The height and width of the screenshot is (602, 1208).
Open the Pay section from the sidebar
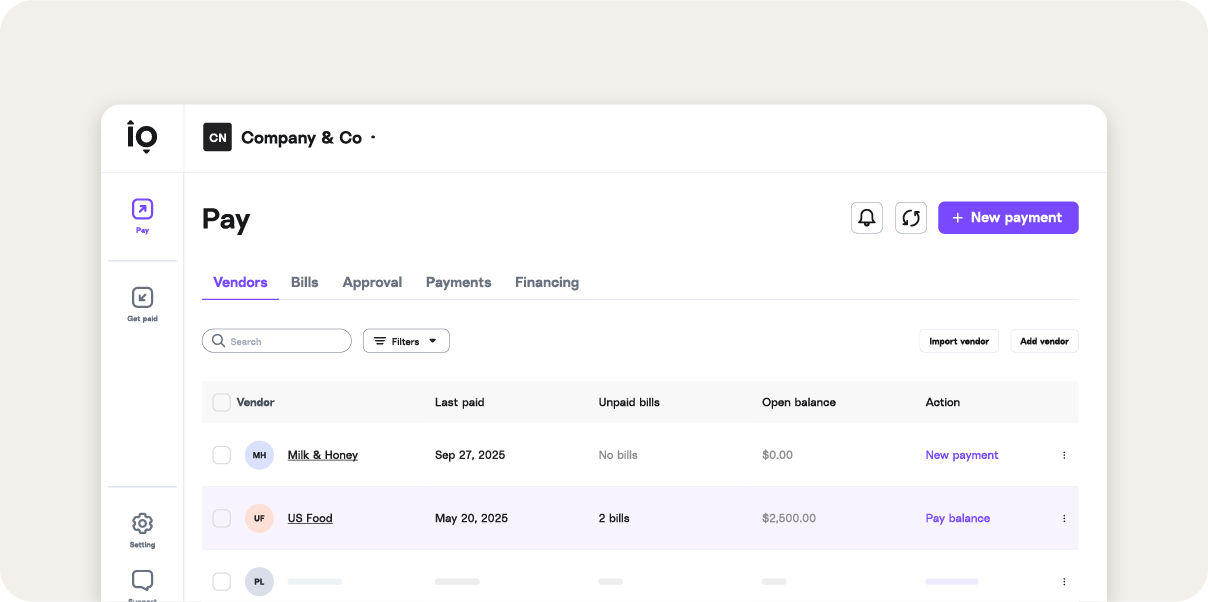(142, 213)
